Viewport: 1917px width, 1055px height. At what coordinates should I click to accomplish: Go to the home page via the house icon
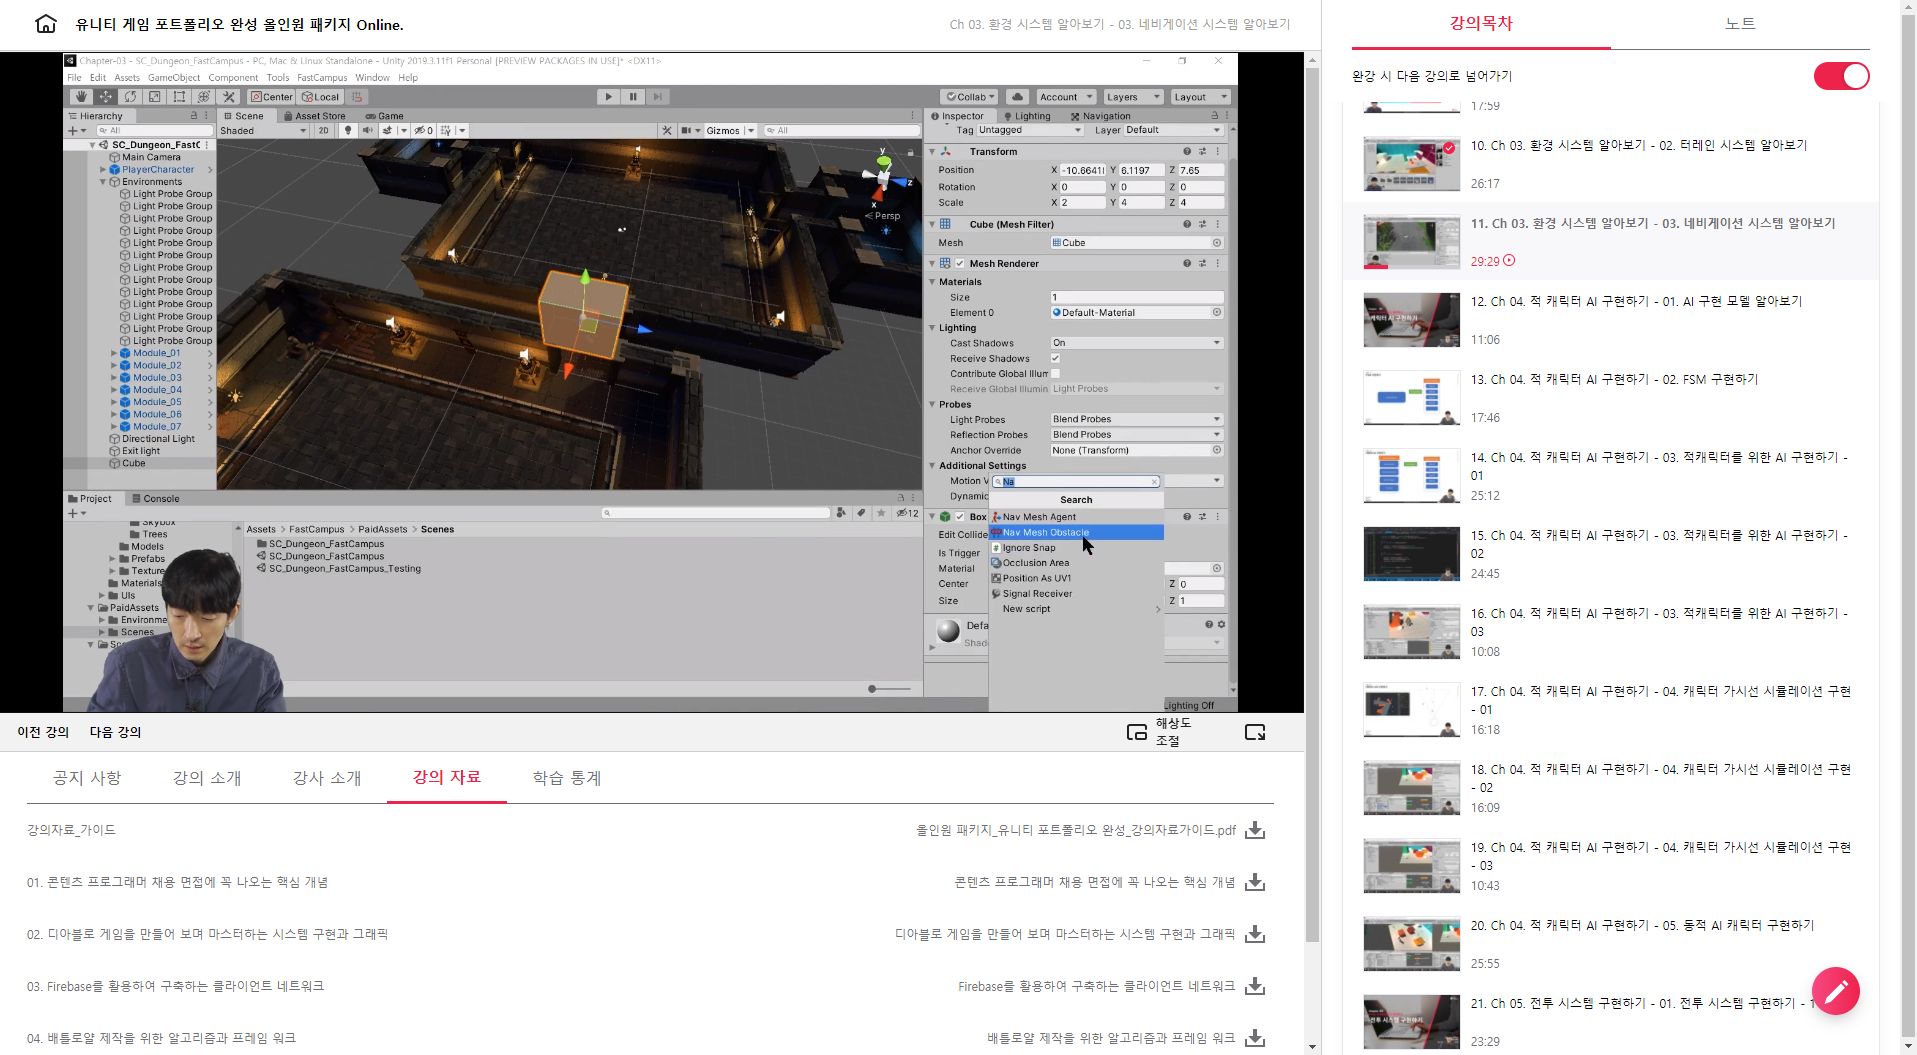click(46, 24)
